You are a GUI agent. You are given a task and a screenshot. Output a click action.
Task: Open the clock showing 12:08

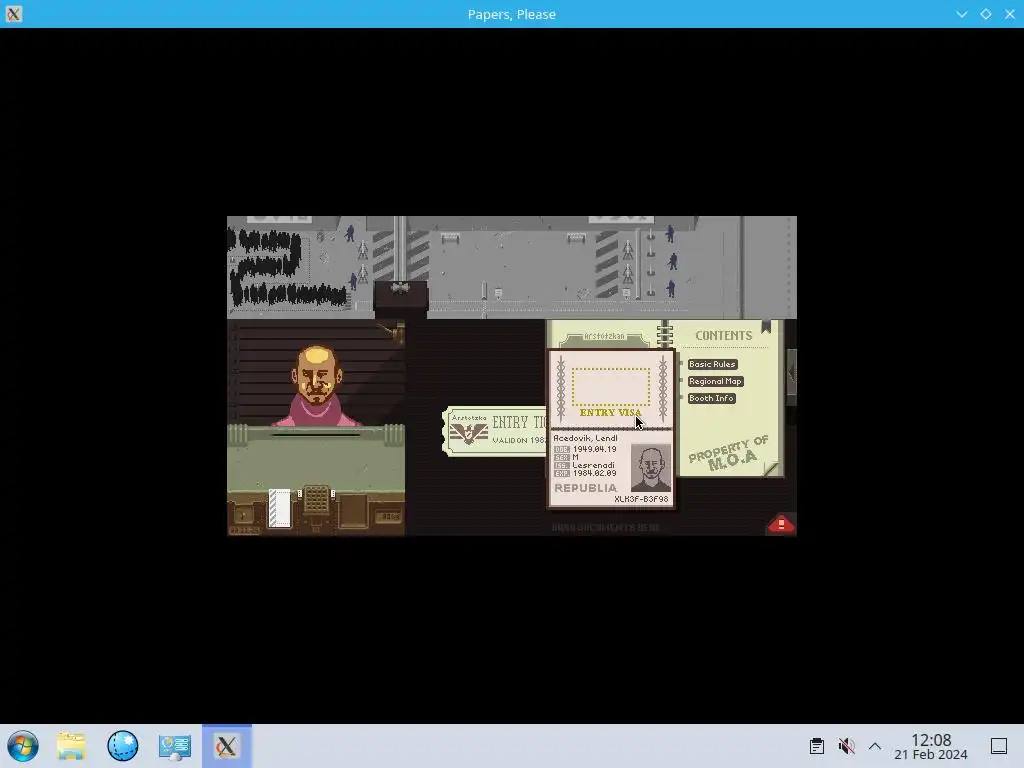931,746
